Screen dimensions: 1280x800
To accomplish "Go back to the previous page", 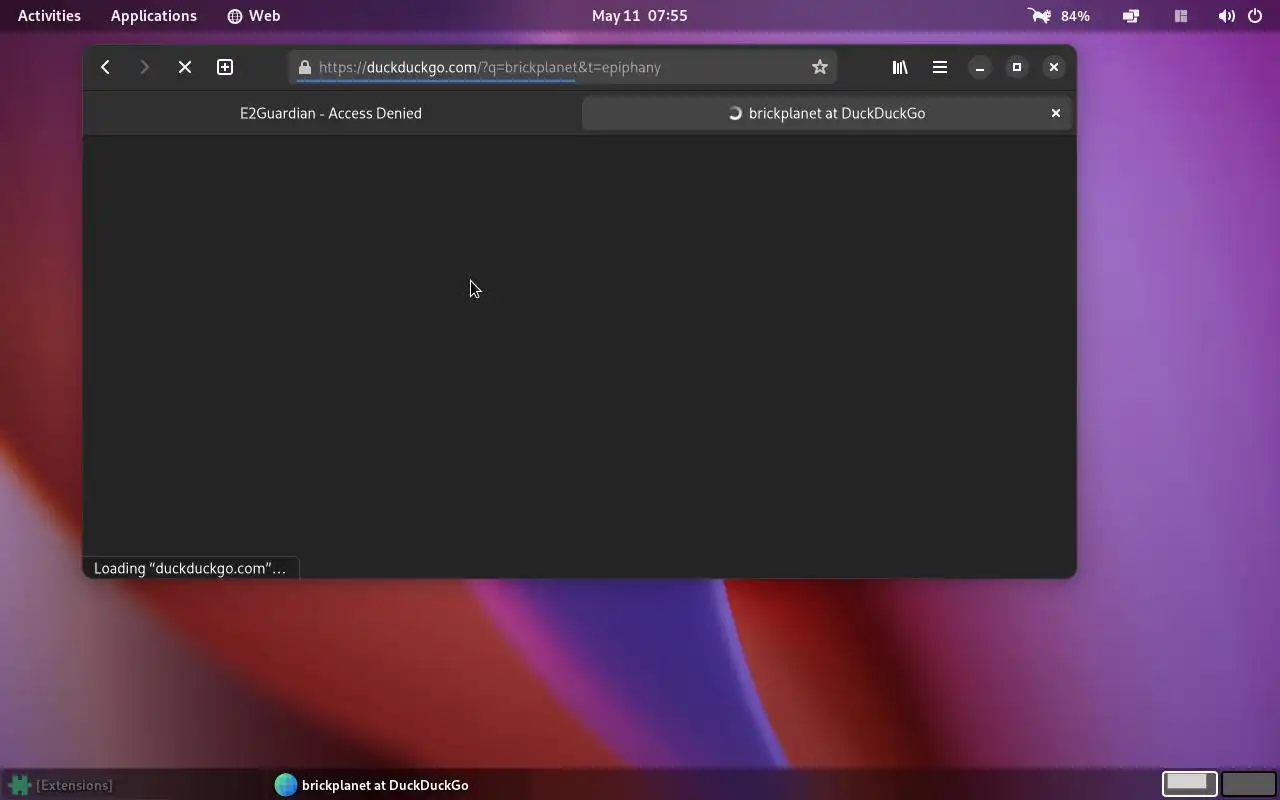I will click(105, 67).
